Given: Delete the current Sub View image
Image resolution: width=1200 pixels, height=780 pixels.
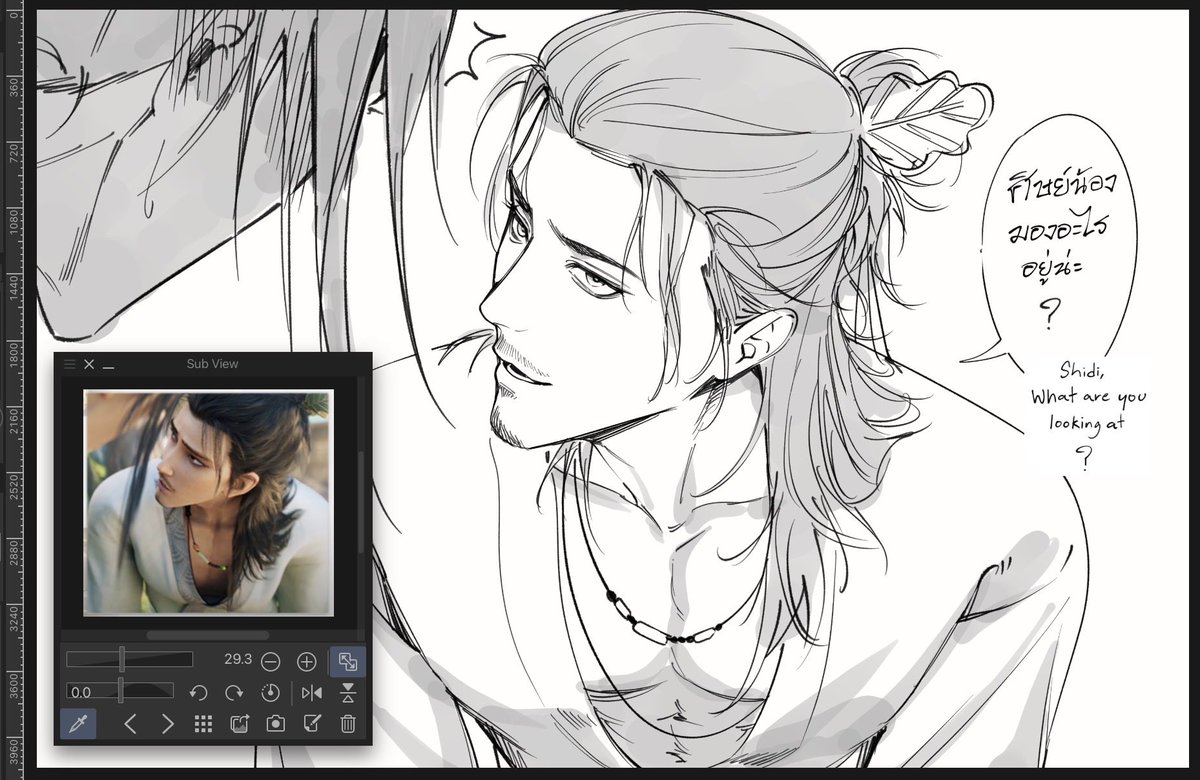Looking at the screenshot, I should coord(348,724).
